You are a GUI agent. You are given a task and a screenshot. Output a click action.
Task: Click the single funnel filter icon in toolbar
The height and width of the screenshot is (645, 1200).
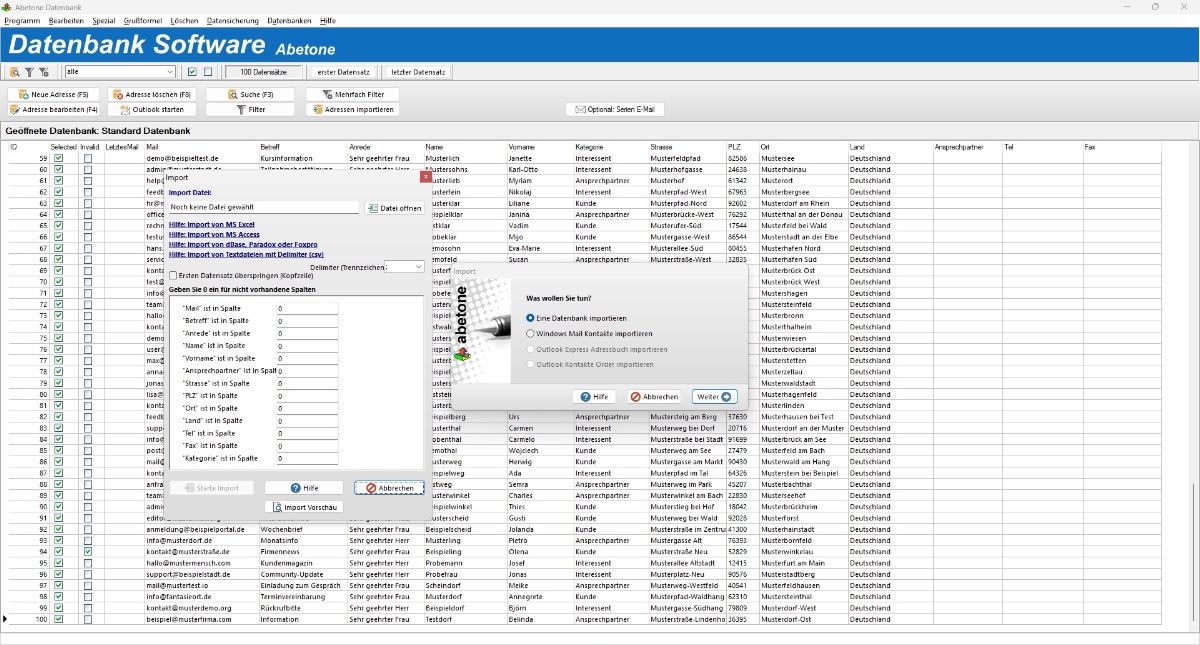29,72
